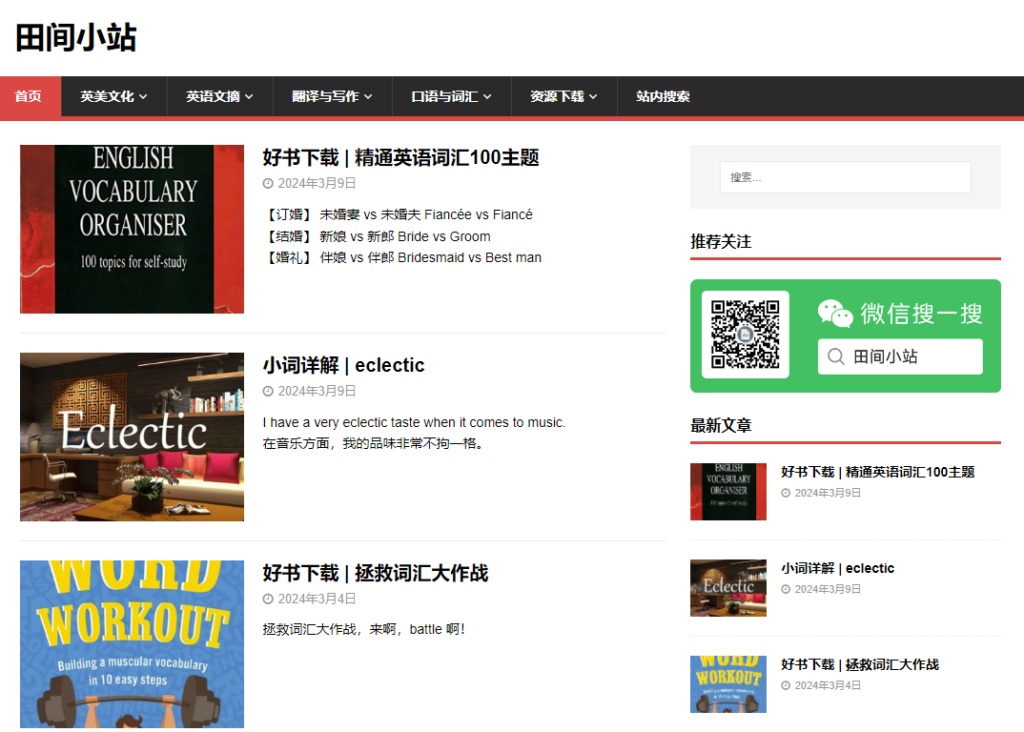Click clock icon by sidebar 拯救词汇大作战 date
This screenshot has height=732, width=1024.
click(x=786, y=686)
